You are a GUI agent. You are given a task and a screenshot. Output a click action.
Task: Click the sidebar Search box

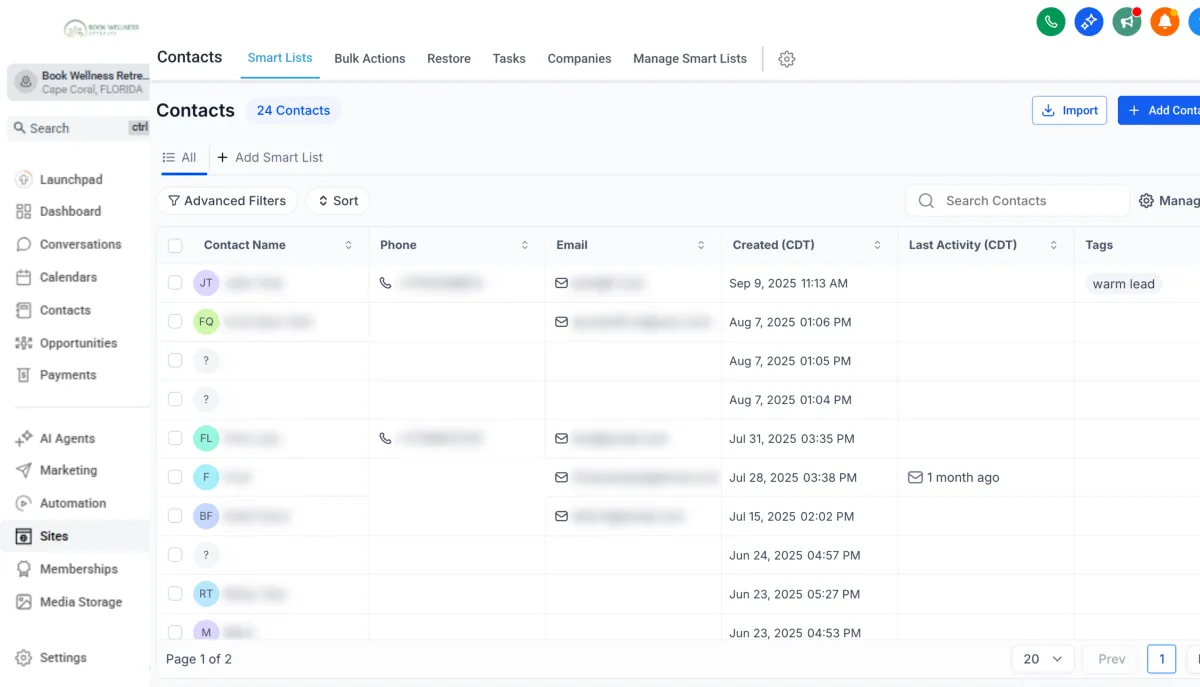78,128
